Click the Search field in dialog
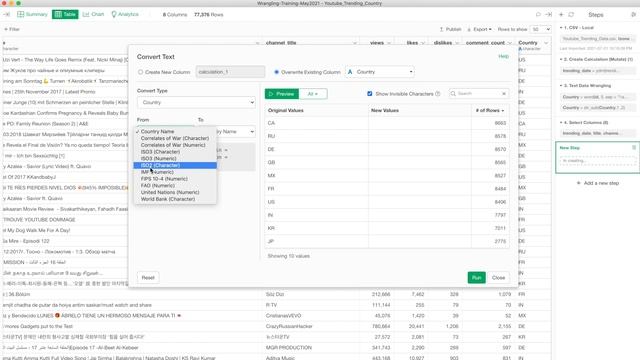 pos(478,94)
